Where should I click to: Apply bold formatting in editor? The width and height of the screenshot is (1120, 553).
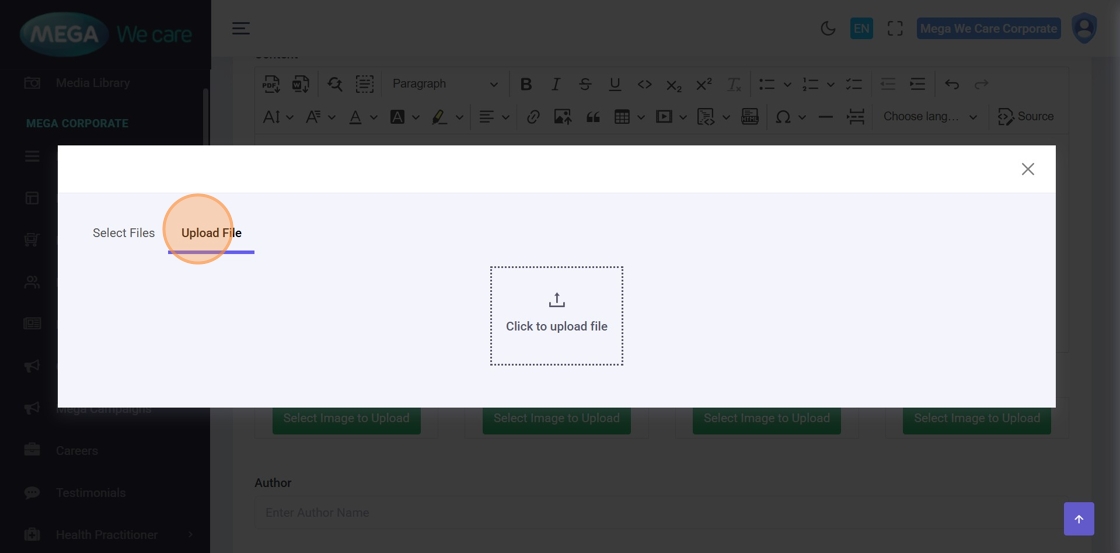tap(526, 84)
